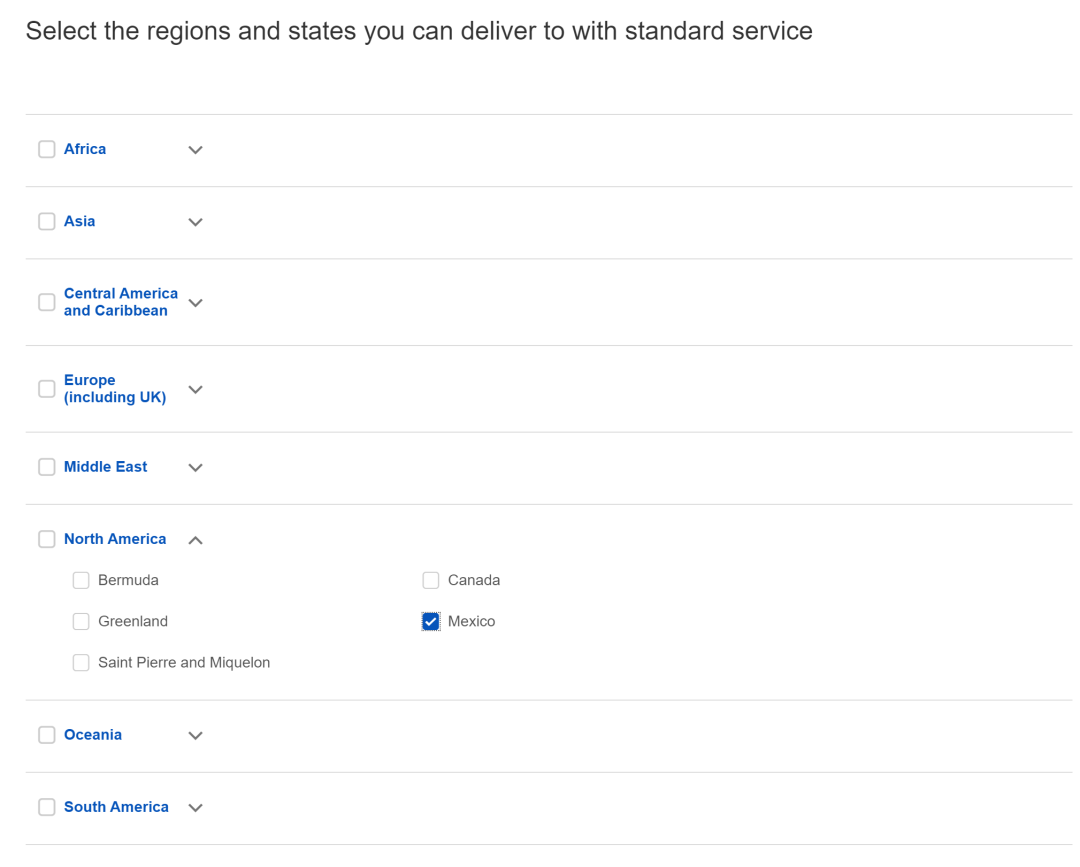The height and width of the screenshot is (867, 1080).
Task: Click the Oceania region link
Action: (x=93, y=734)
